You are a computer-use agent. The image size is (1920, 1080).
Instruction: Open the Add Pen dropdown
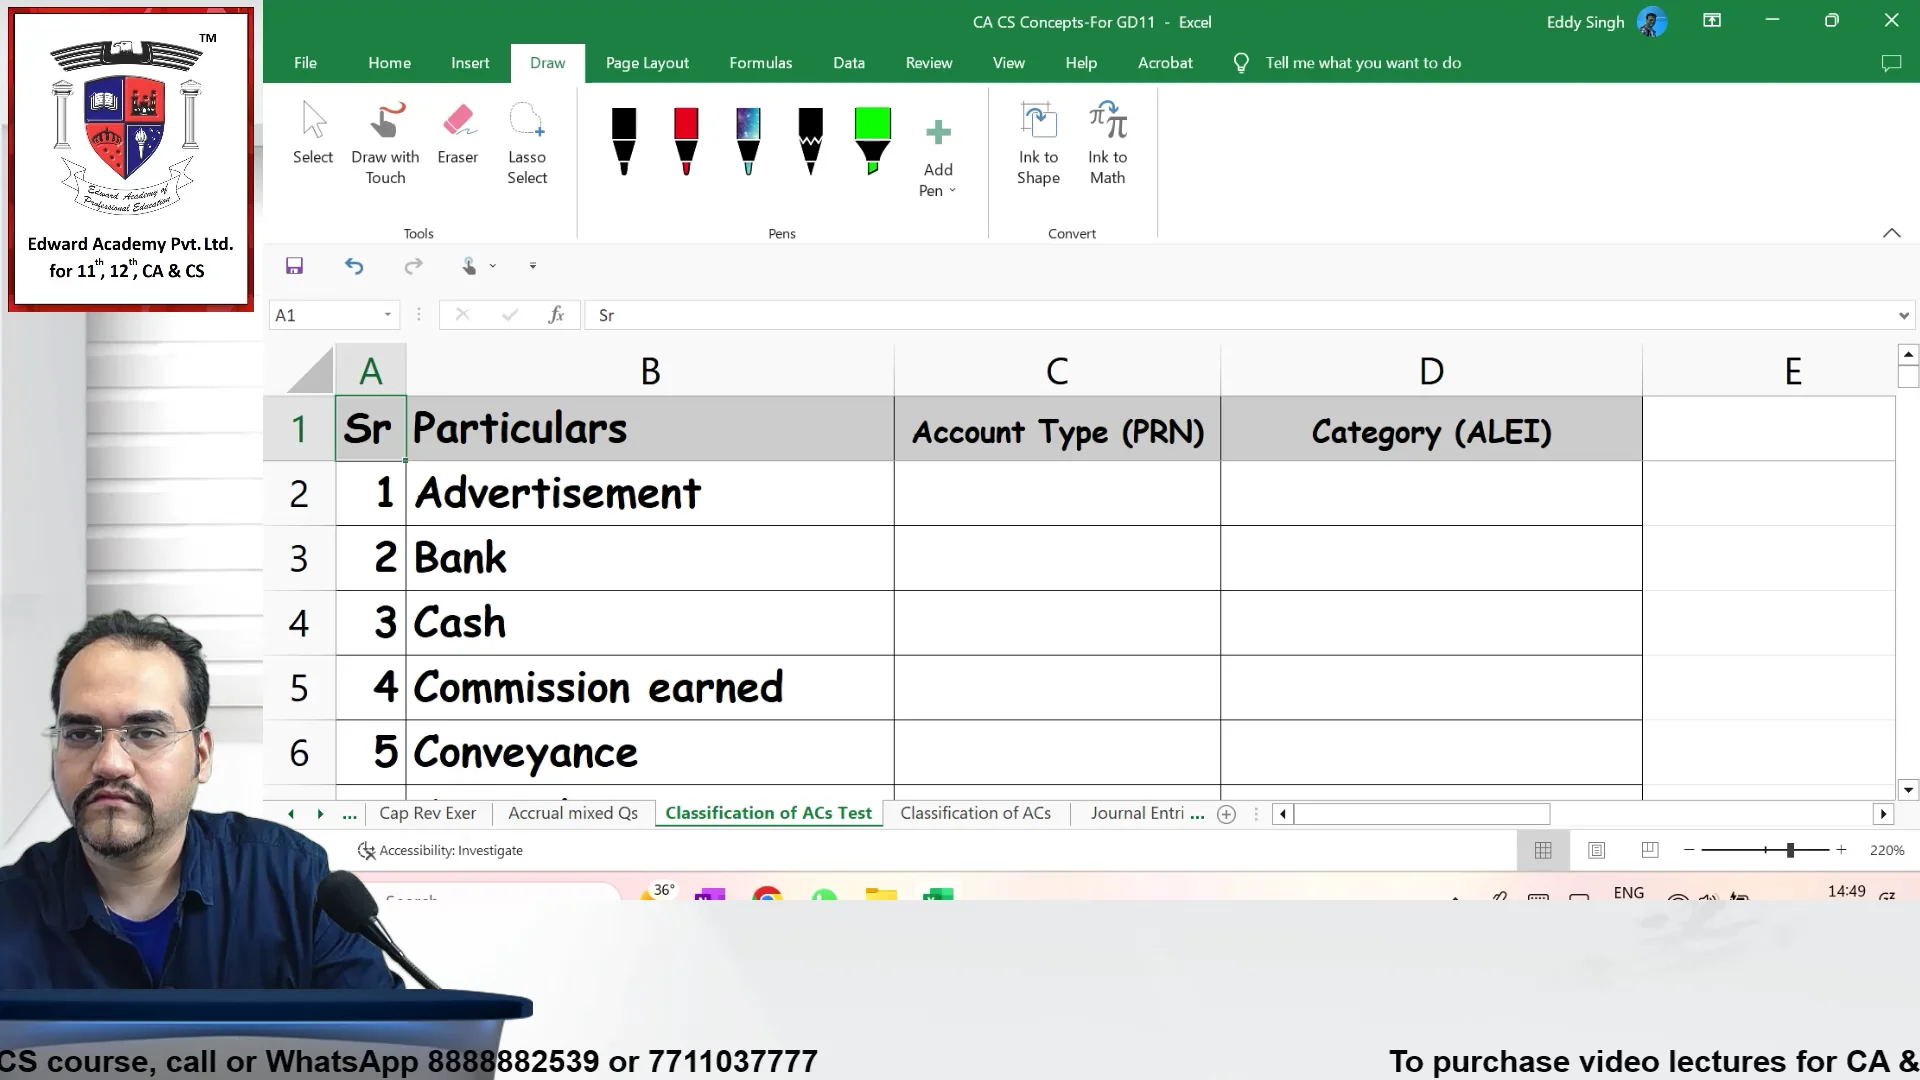[x=937, y=155]
